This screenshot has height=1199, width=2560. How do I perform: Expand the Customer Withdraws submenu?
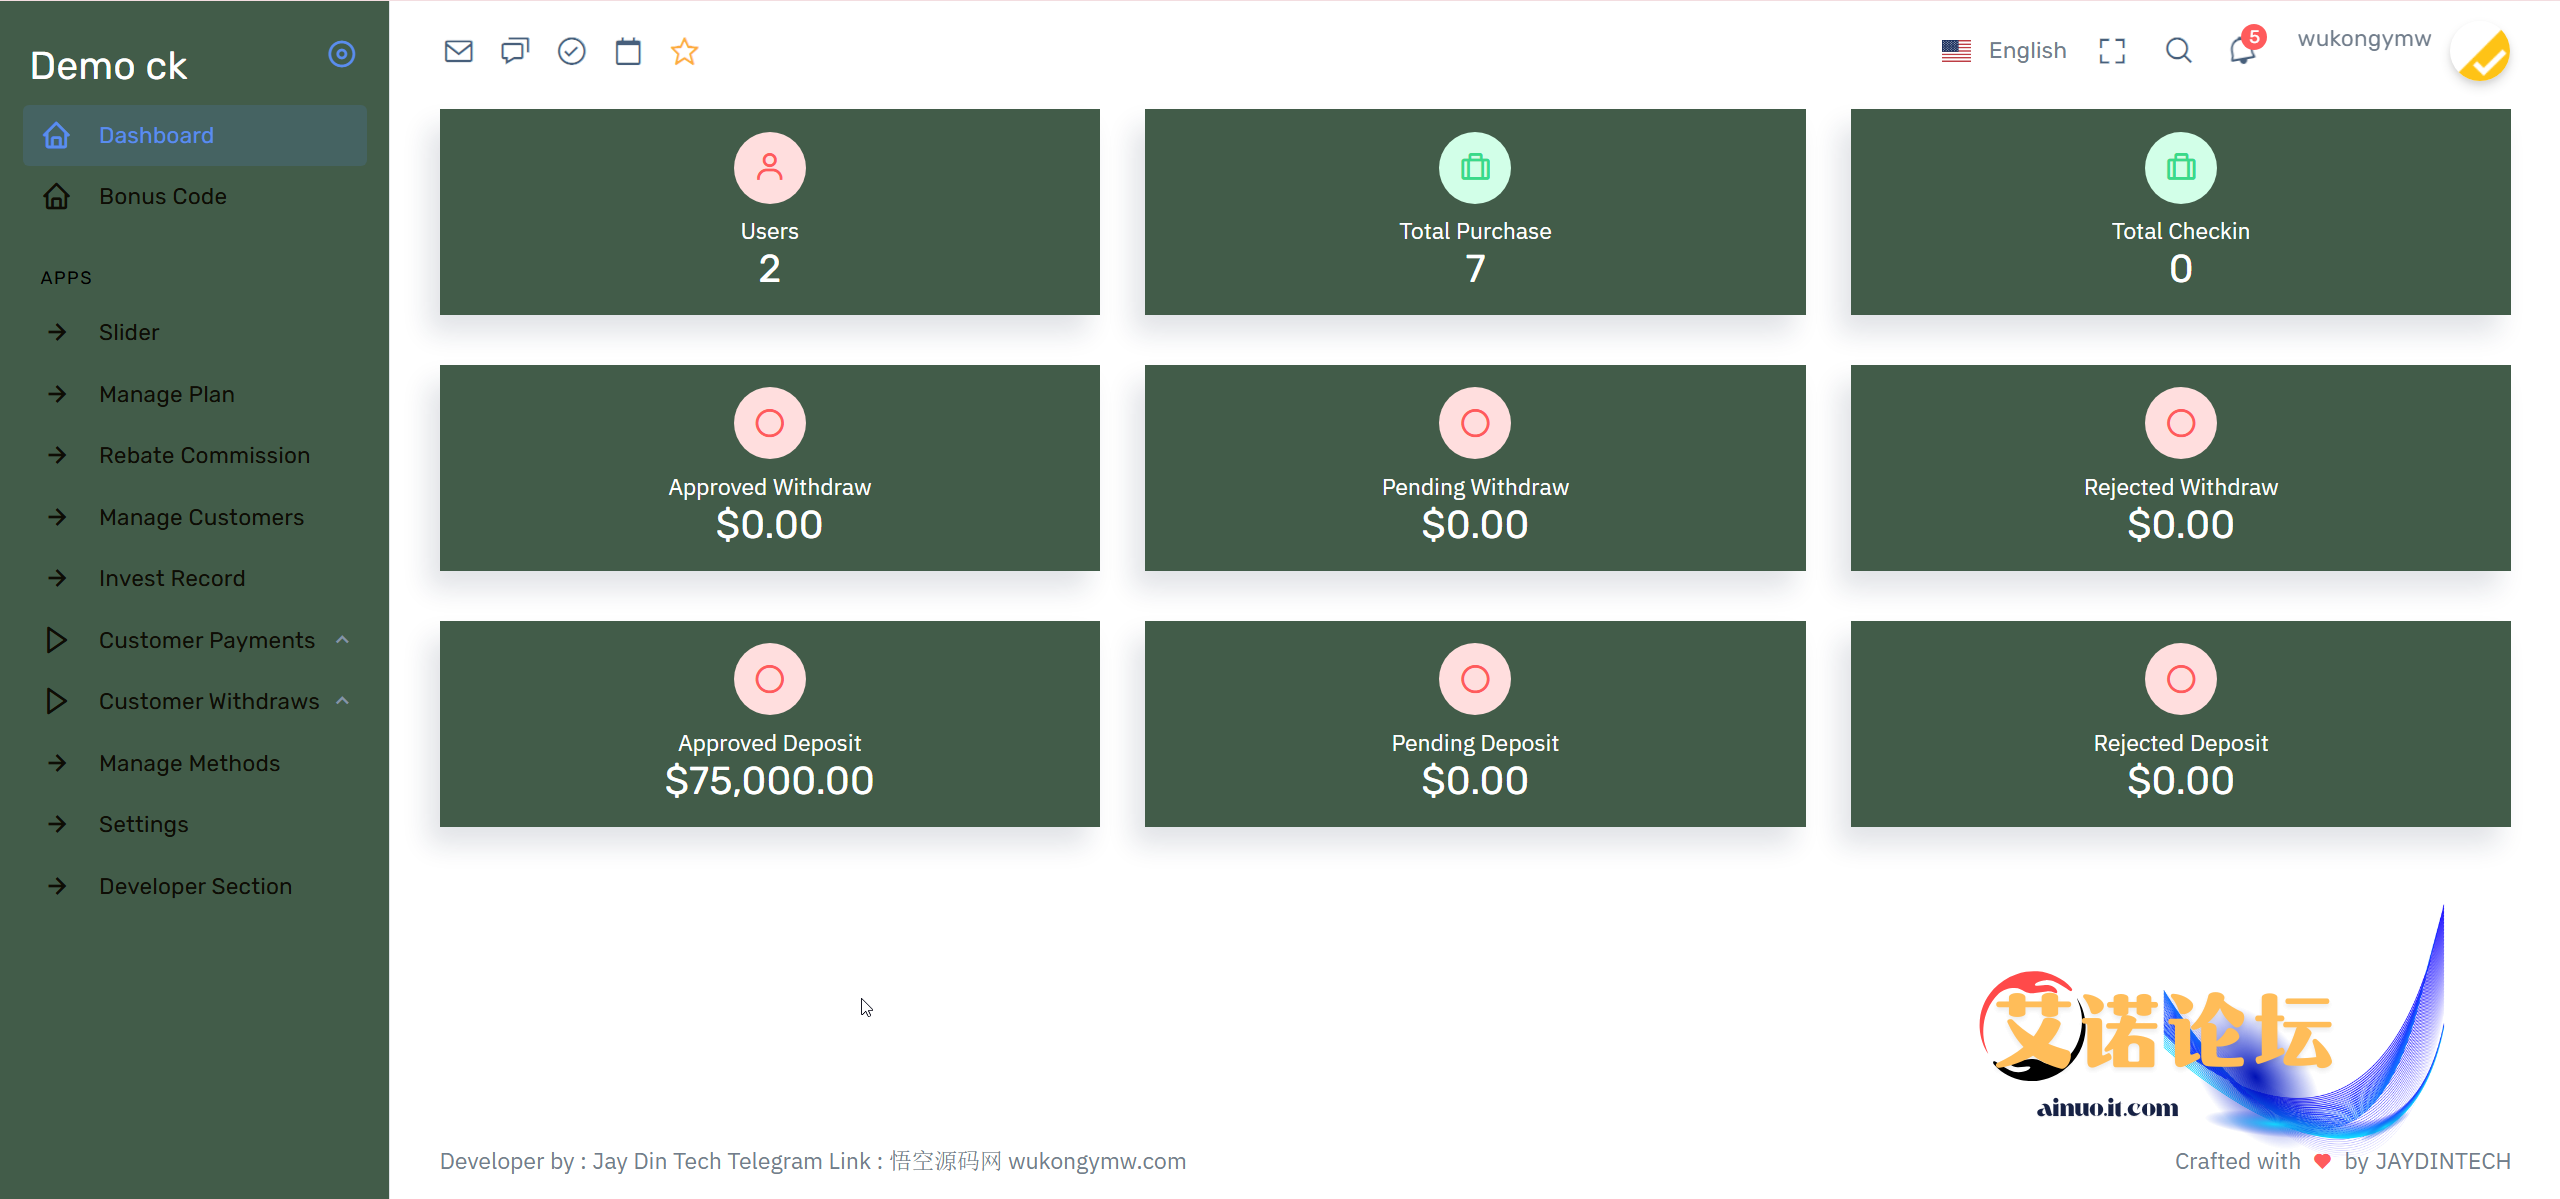pyautogui.click(x=208, y=701)
